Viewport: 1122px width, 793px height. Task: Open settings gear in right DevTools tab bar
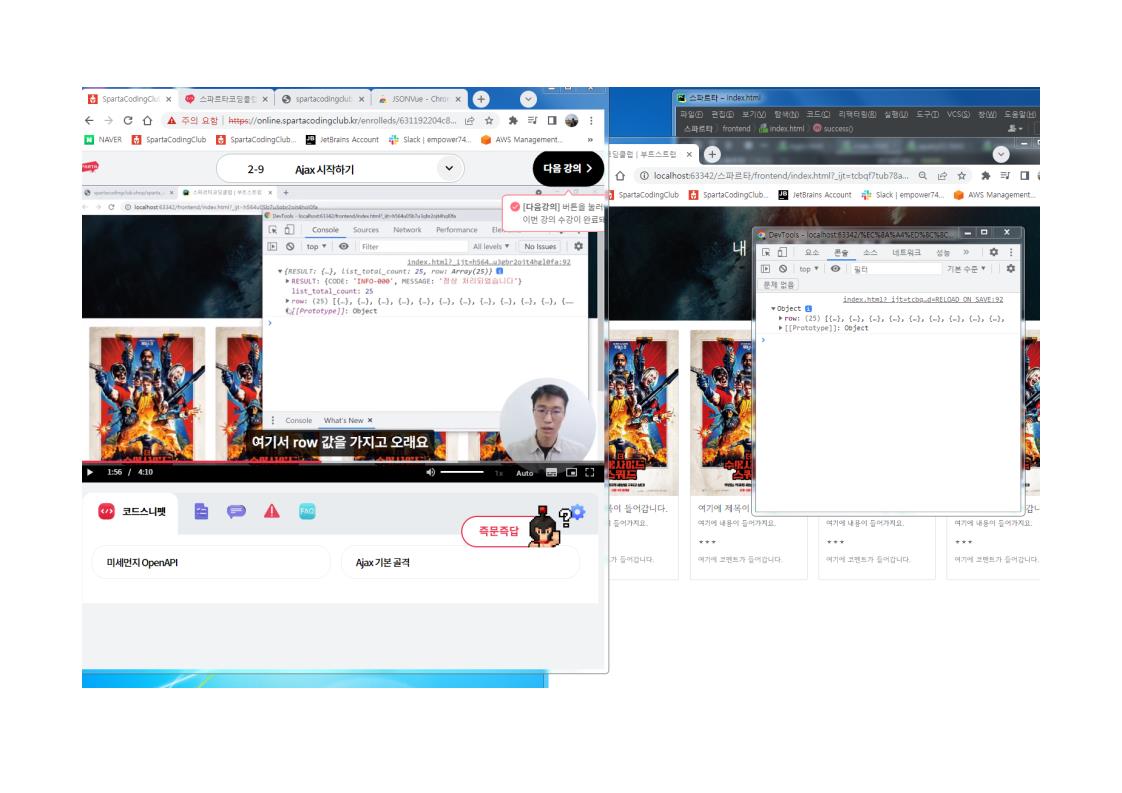(x=994, y=252)
